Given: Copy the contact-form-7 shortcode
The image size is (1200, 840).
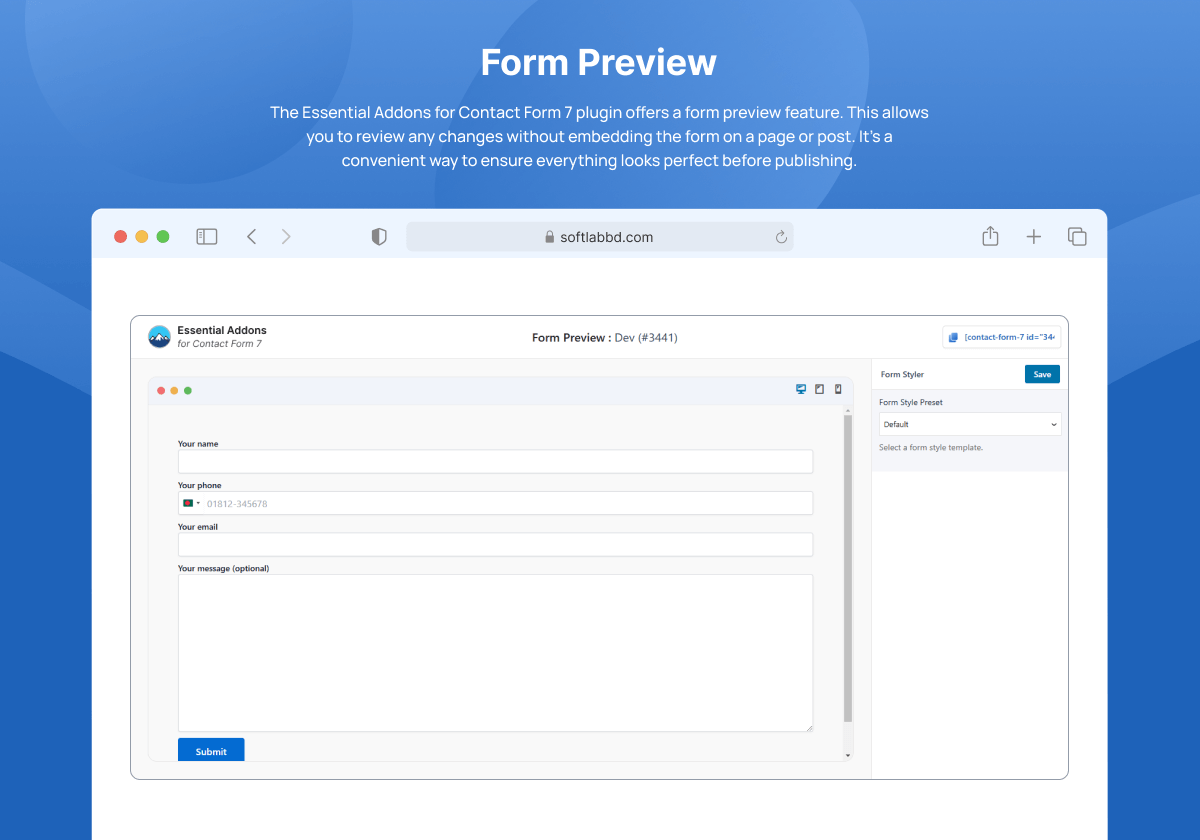Looking at the screenshot, I should [1002, 337].
